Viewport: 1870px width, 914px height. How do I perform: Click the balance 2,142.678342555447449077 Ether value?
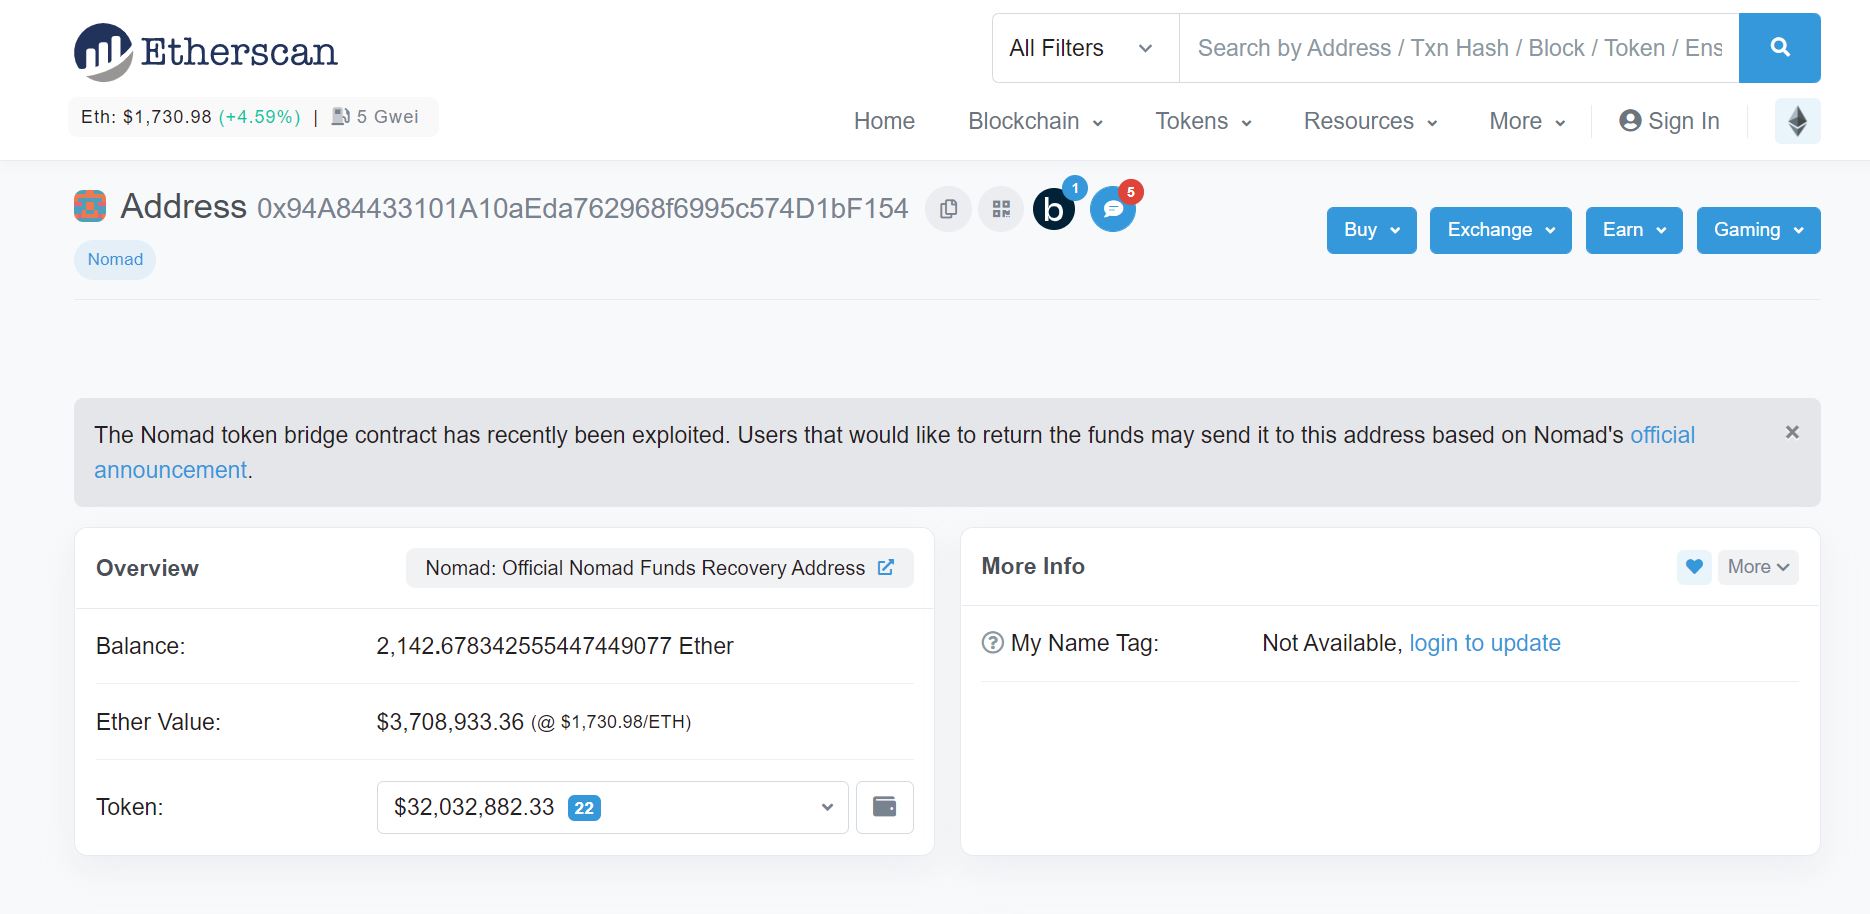click(555, 646)
